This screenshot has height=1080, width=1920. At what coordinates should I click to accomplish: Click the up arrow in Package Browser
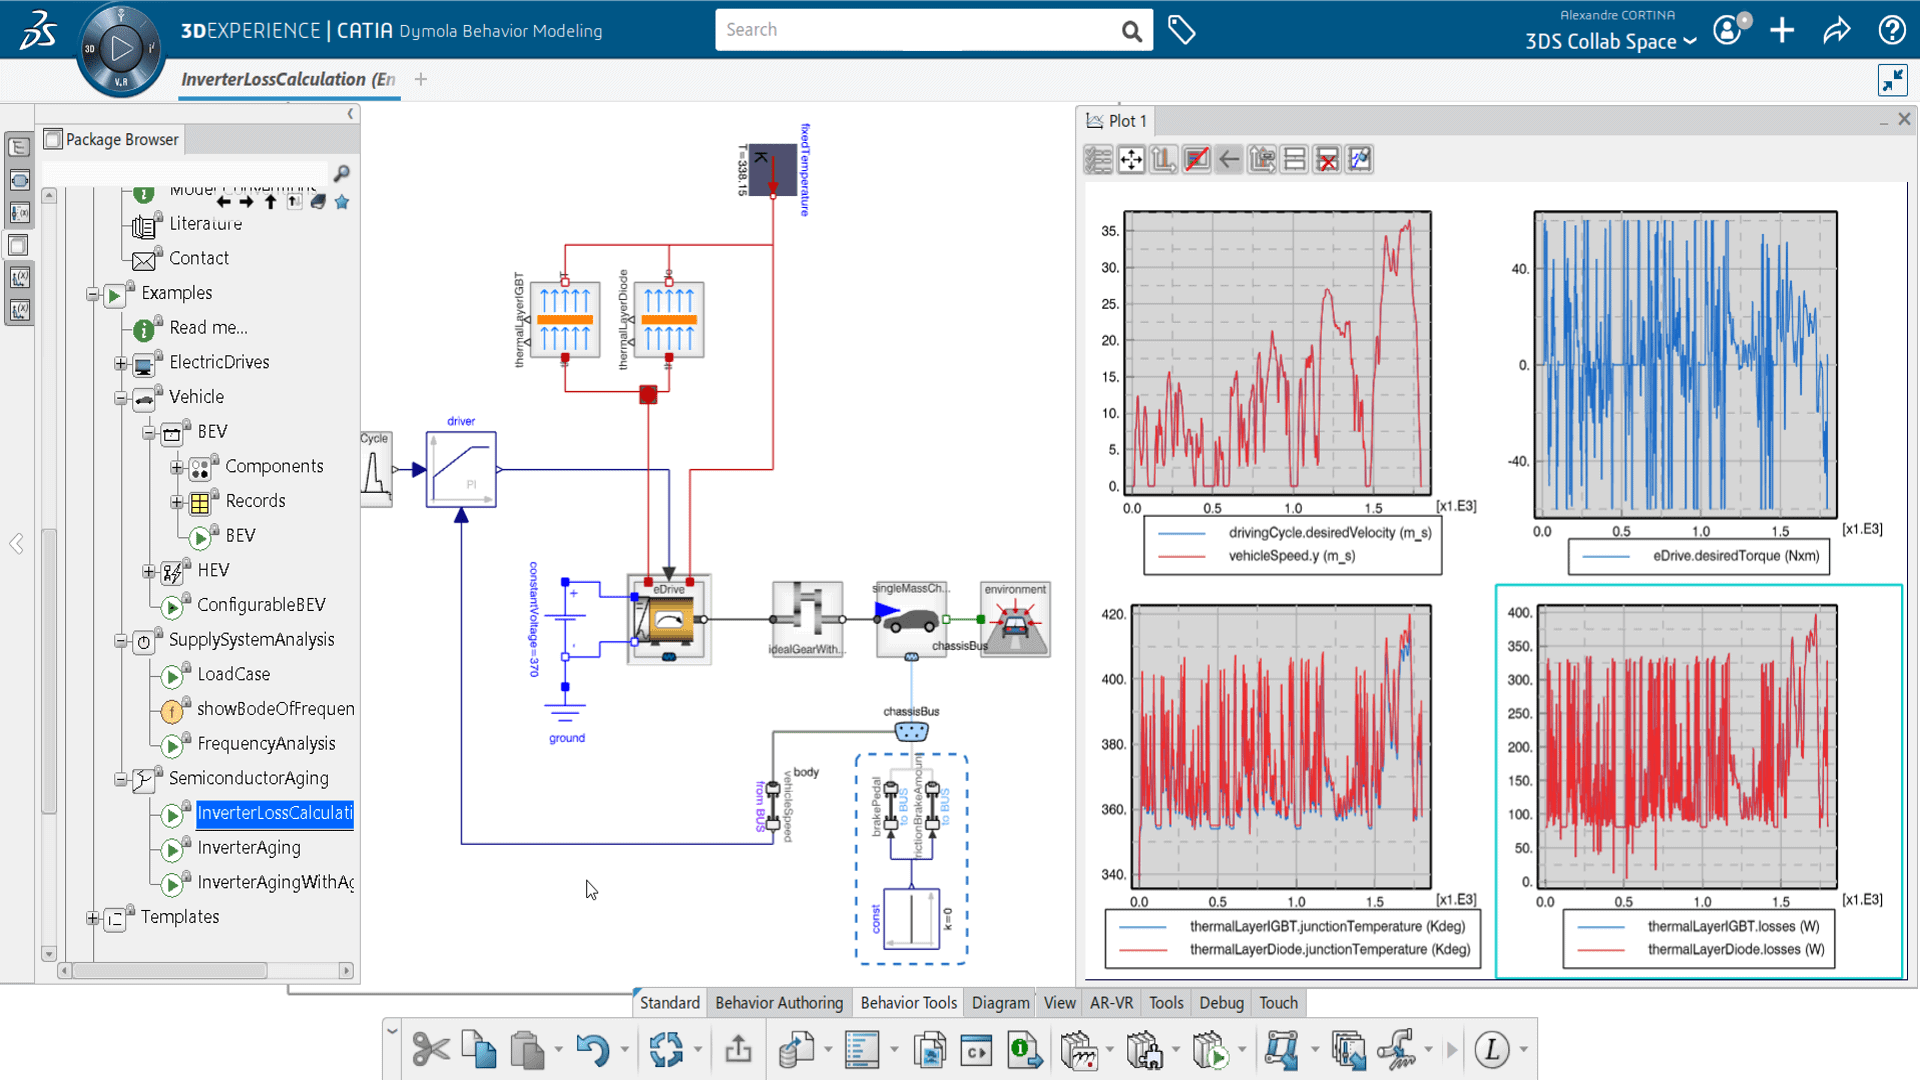(270, 202)
